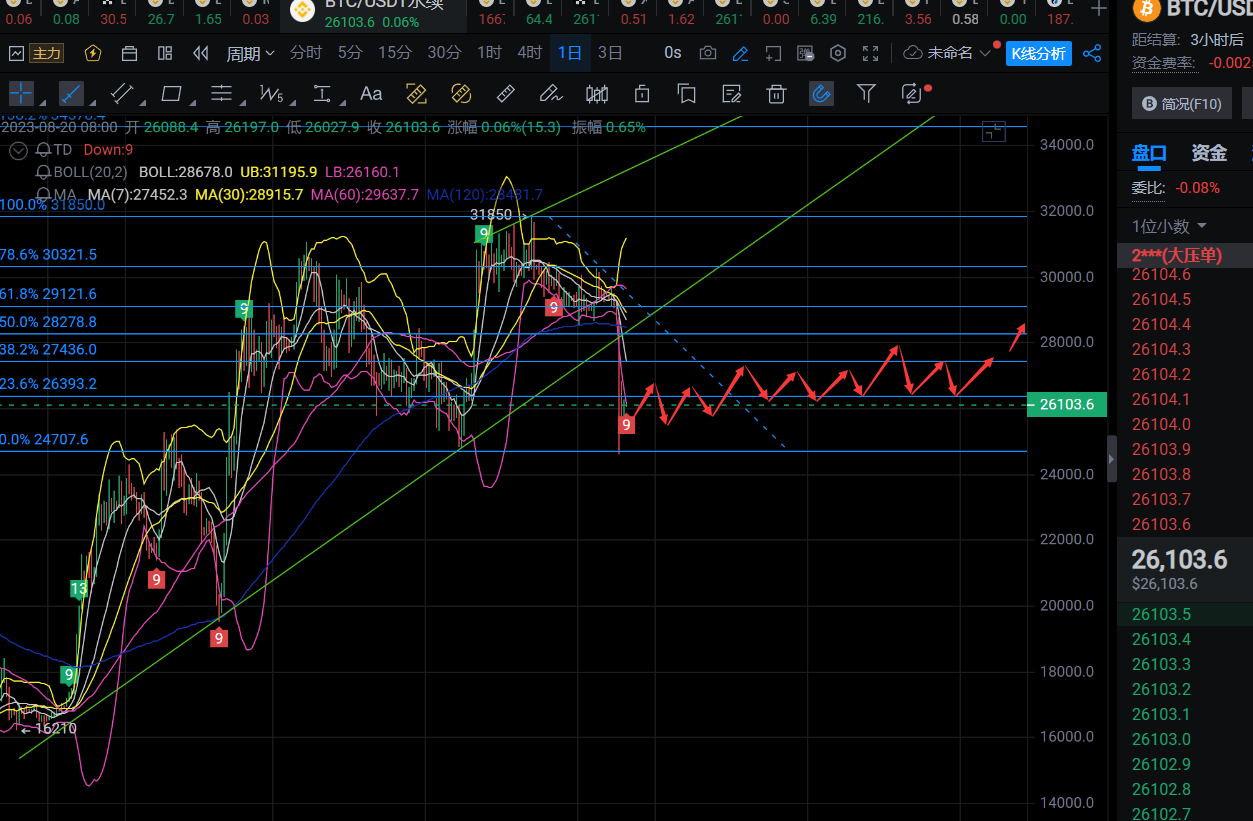This screenshot has width=1253, height=821.
Task: Select the 1日 daily timeframe
Action: click(570, 53)
